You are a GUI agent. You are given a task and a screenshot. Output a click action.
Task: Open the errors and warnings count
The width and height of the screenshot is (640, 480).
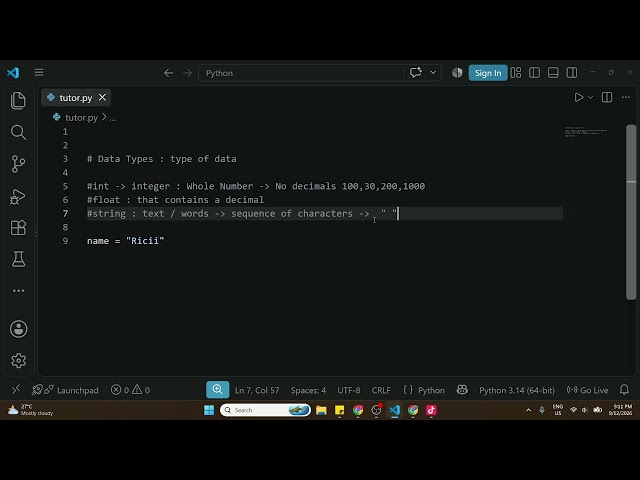point(130,390)
